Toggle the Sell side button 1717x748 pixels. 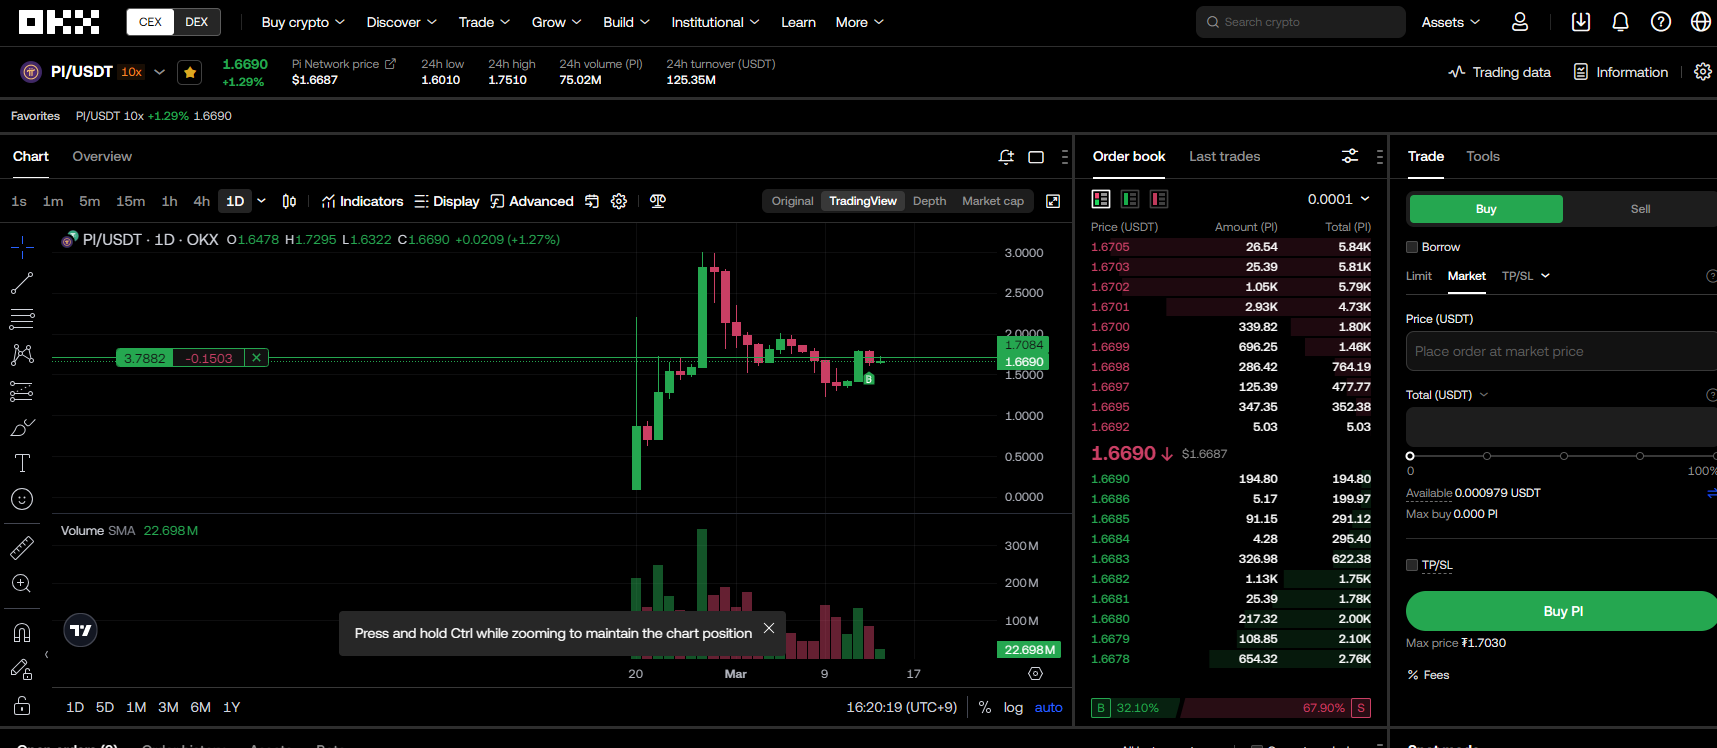coord(1641,209)
